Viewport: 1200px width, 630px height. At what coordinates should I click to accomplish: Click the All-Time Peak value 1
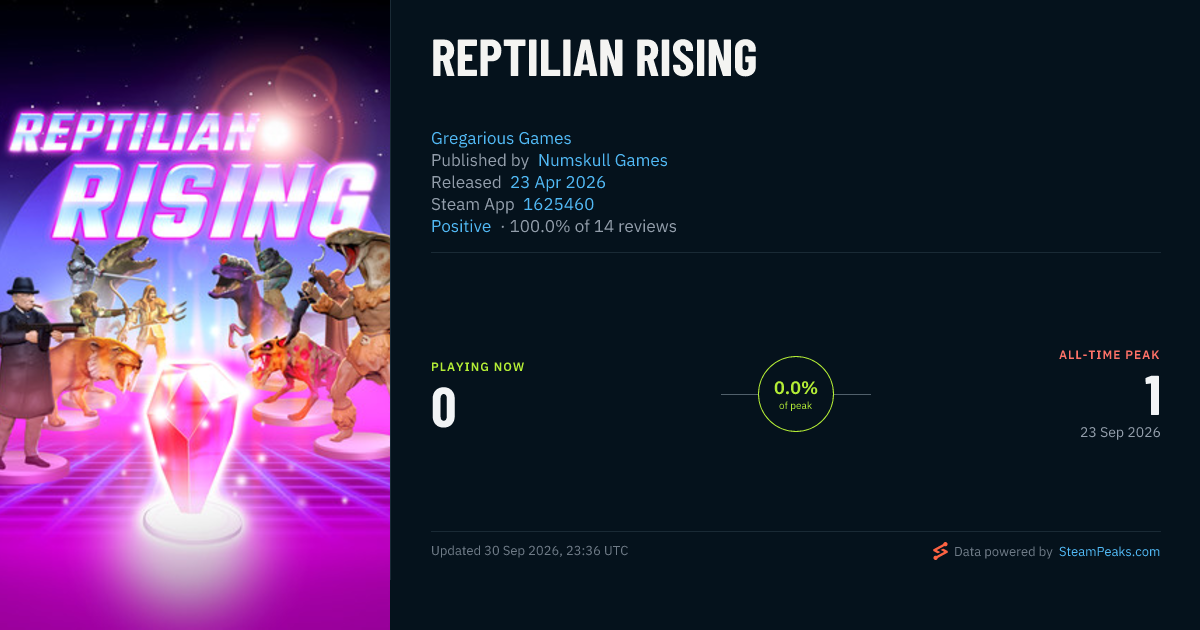tap(1152, 396)
